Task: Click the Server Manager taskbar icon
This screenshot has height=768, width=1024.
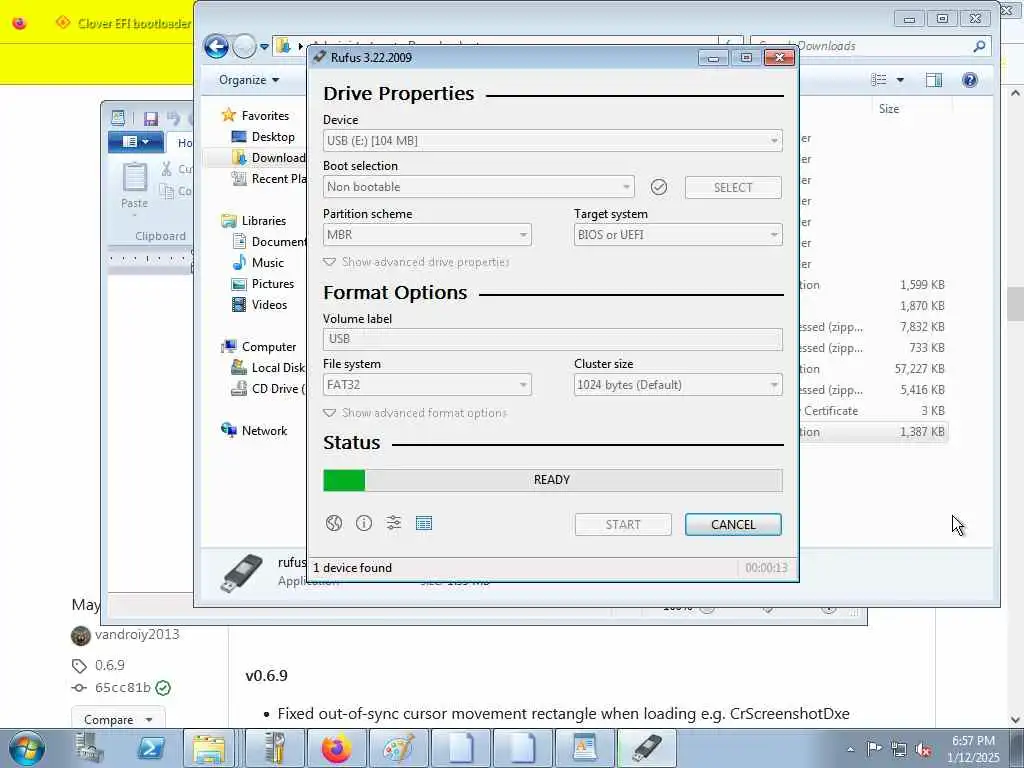Action: coord(89,748)
